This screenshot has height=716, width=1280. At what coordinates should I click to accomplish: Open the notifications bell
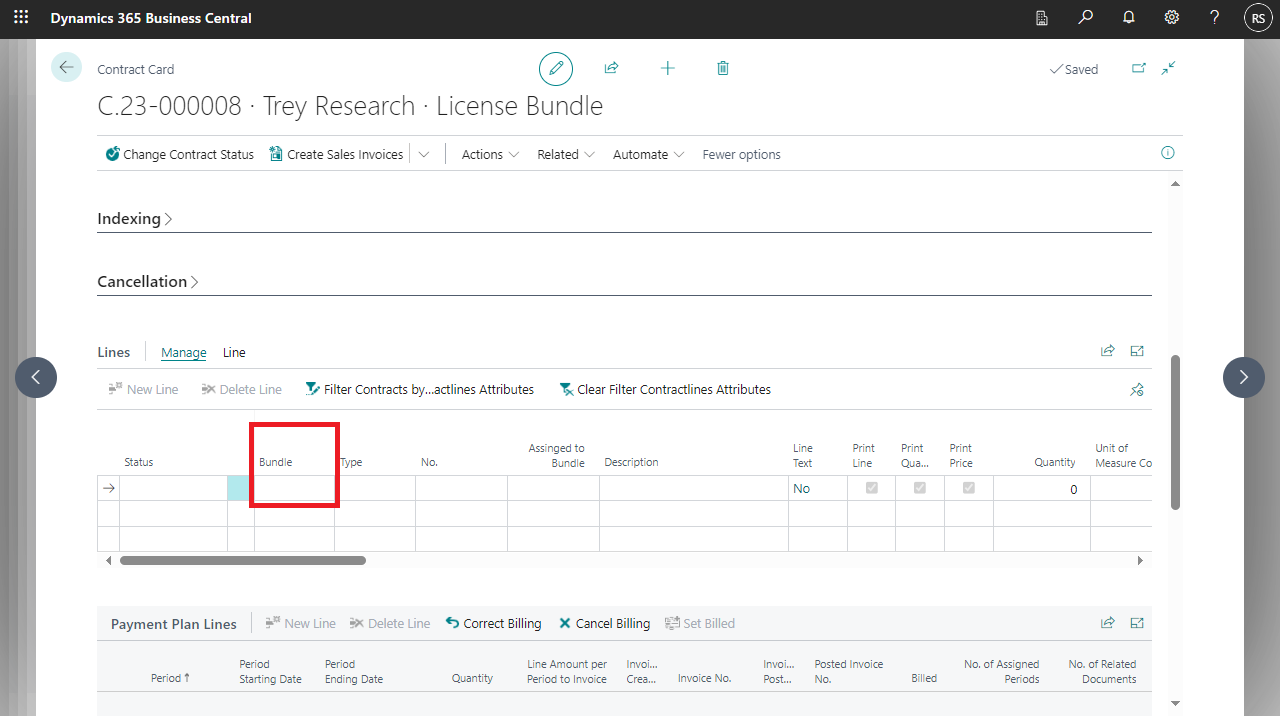1128,18
